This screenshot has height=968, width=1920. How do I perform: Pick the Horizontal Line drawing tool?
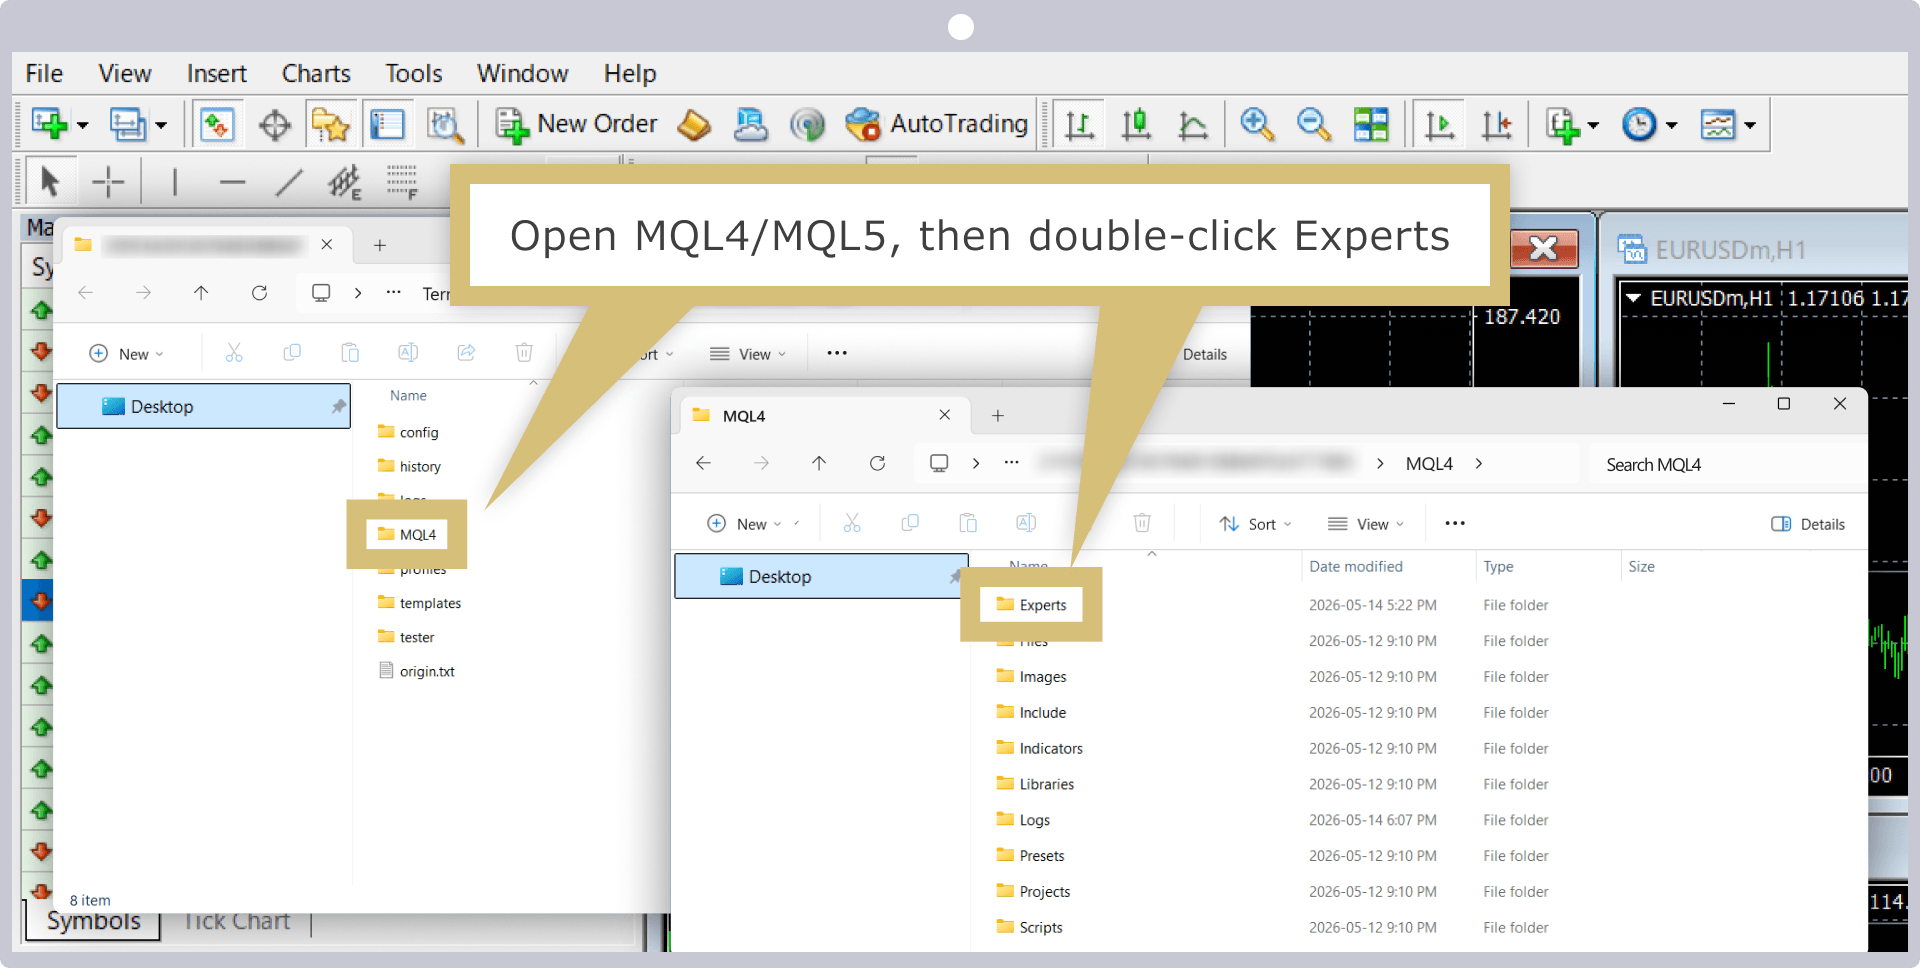[232, 181]
